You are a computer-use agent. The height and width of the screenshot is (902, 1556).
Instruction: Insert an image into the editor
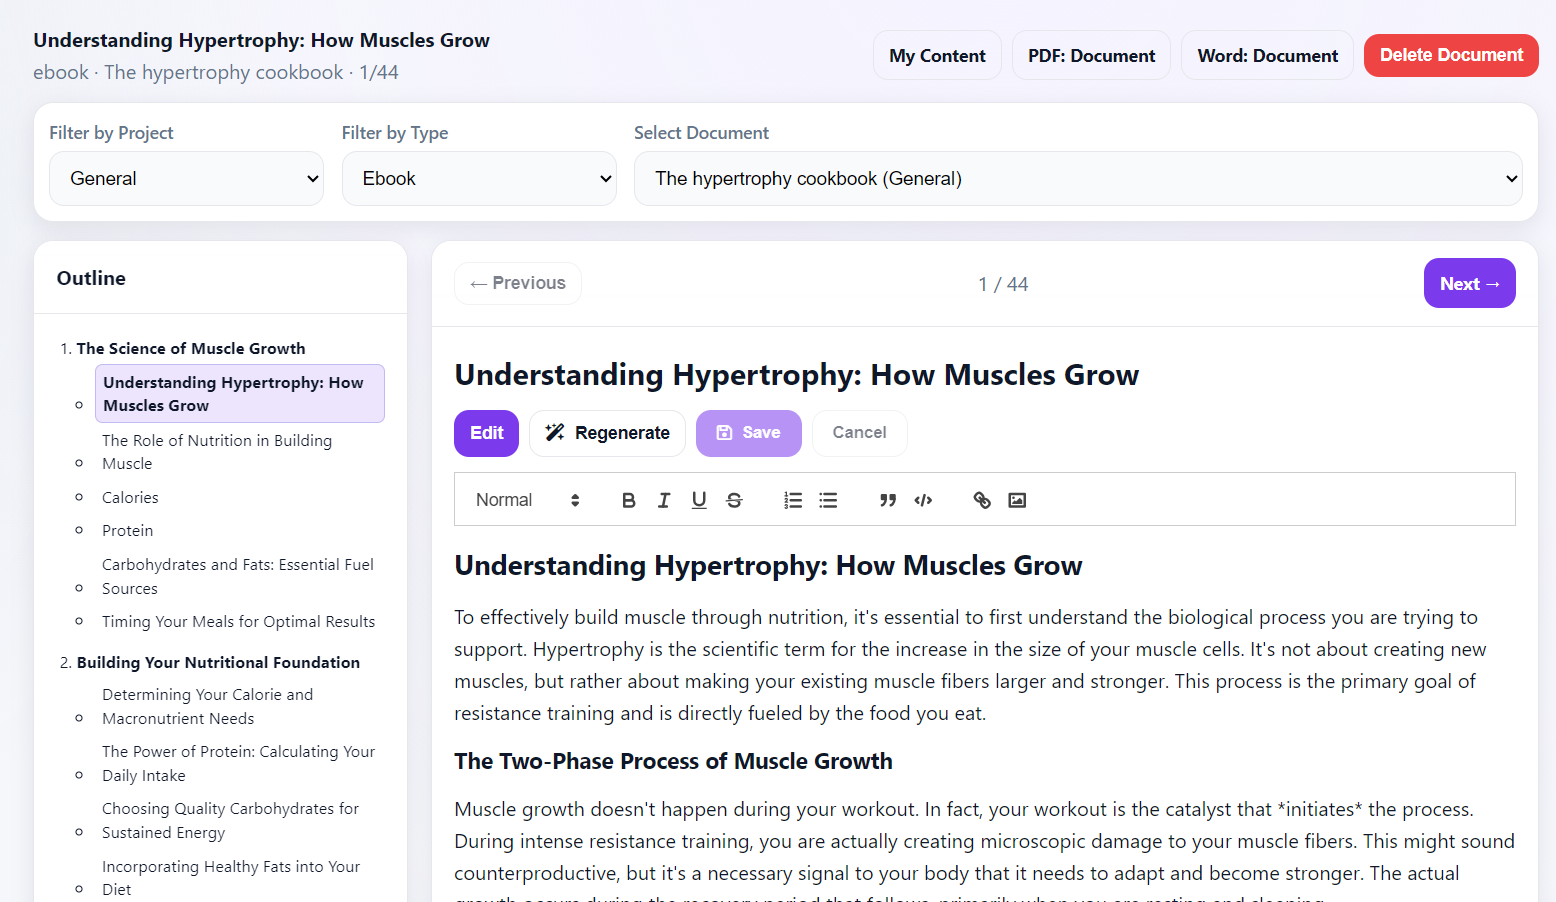coord(1017,500)
